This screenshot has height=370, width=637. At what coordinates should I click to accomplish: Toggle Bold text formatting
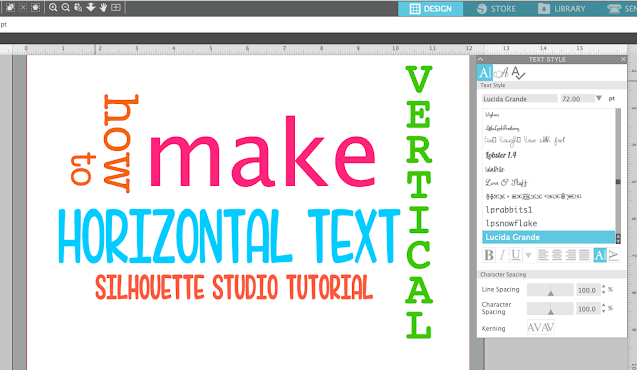click(489, 255)
